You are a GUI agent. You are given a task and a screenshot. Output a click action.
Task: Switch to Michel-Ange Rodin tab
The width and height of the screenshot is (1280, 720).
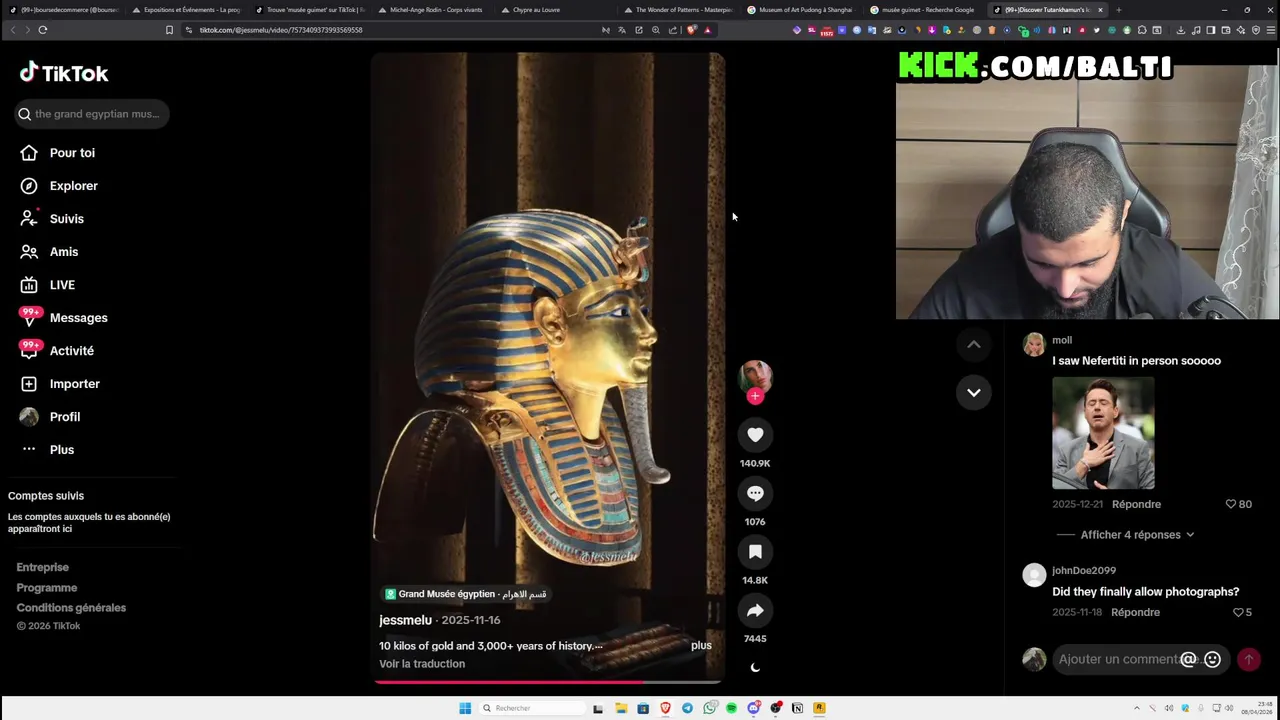coord(432,10)
